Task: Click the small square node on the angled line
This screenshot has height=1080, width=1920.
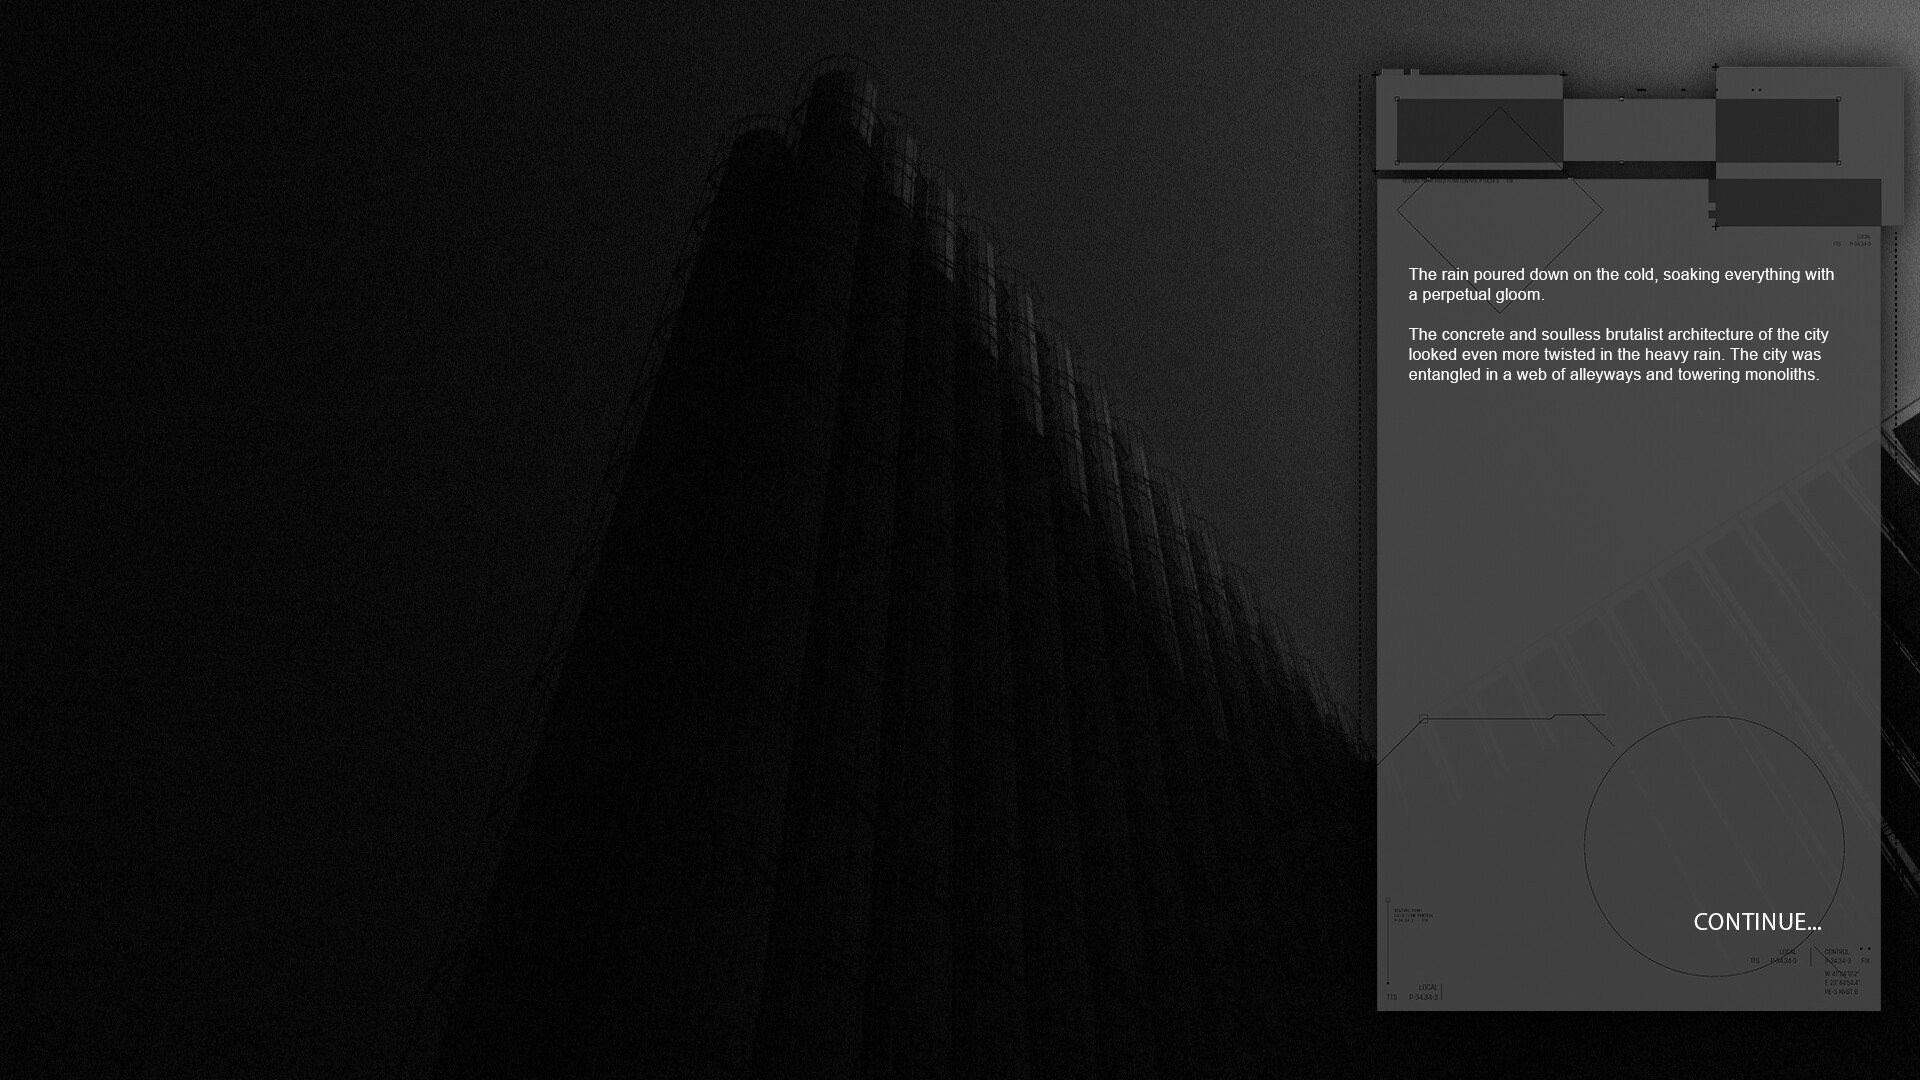Action: (x=1424, y=718)
